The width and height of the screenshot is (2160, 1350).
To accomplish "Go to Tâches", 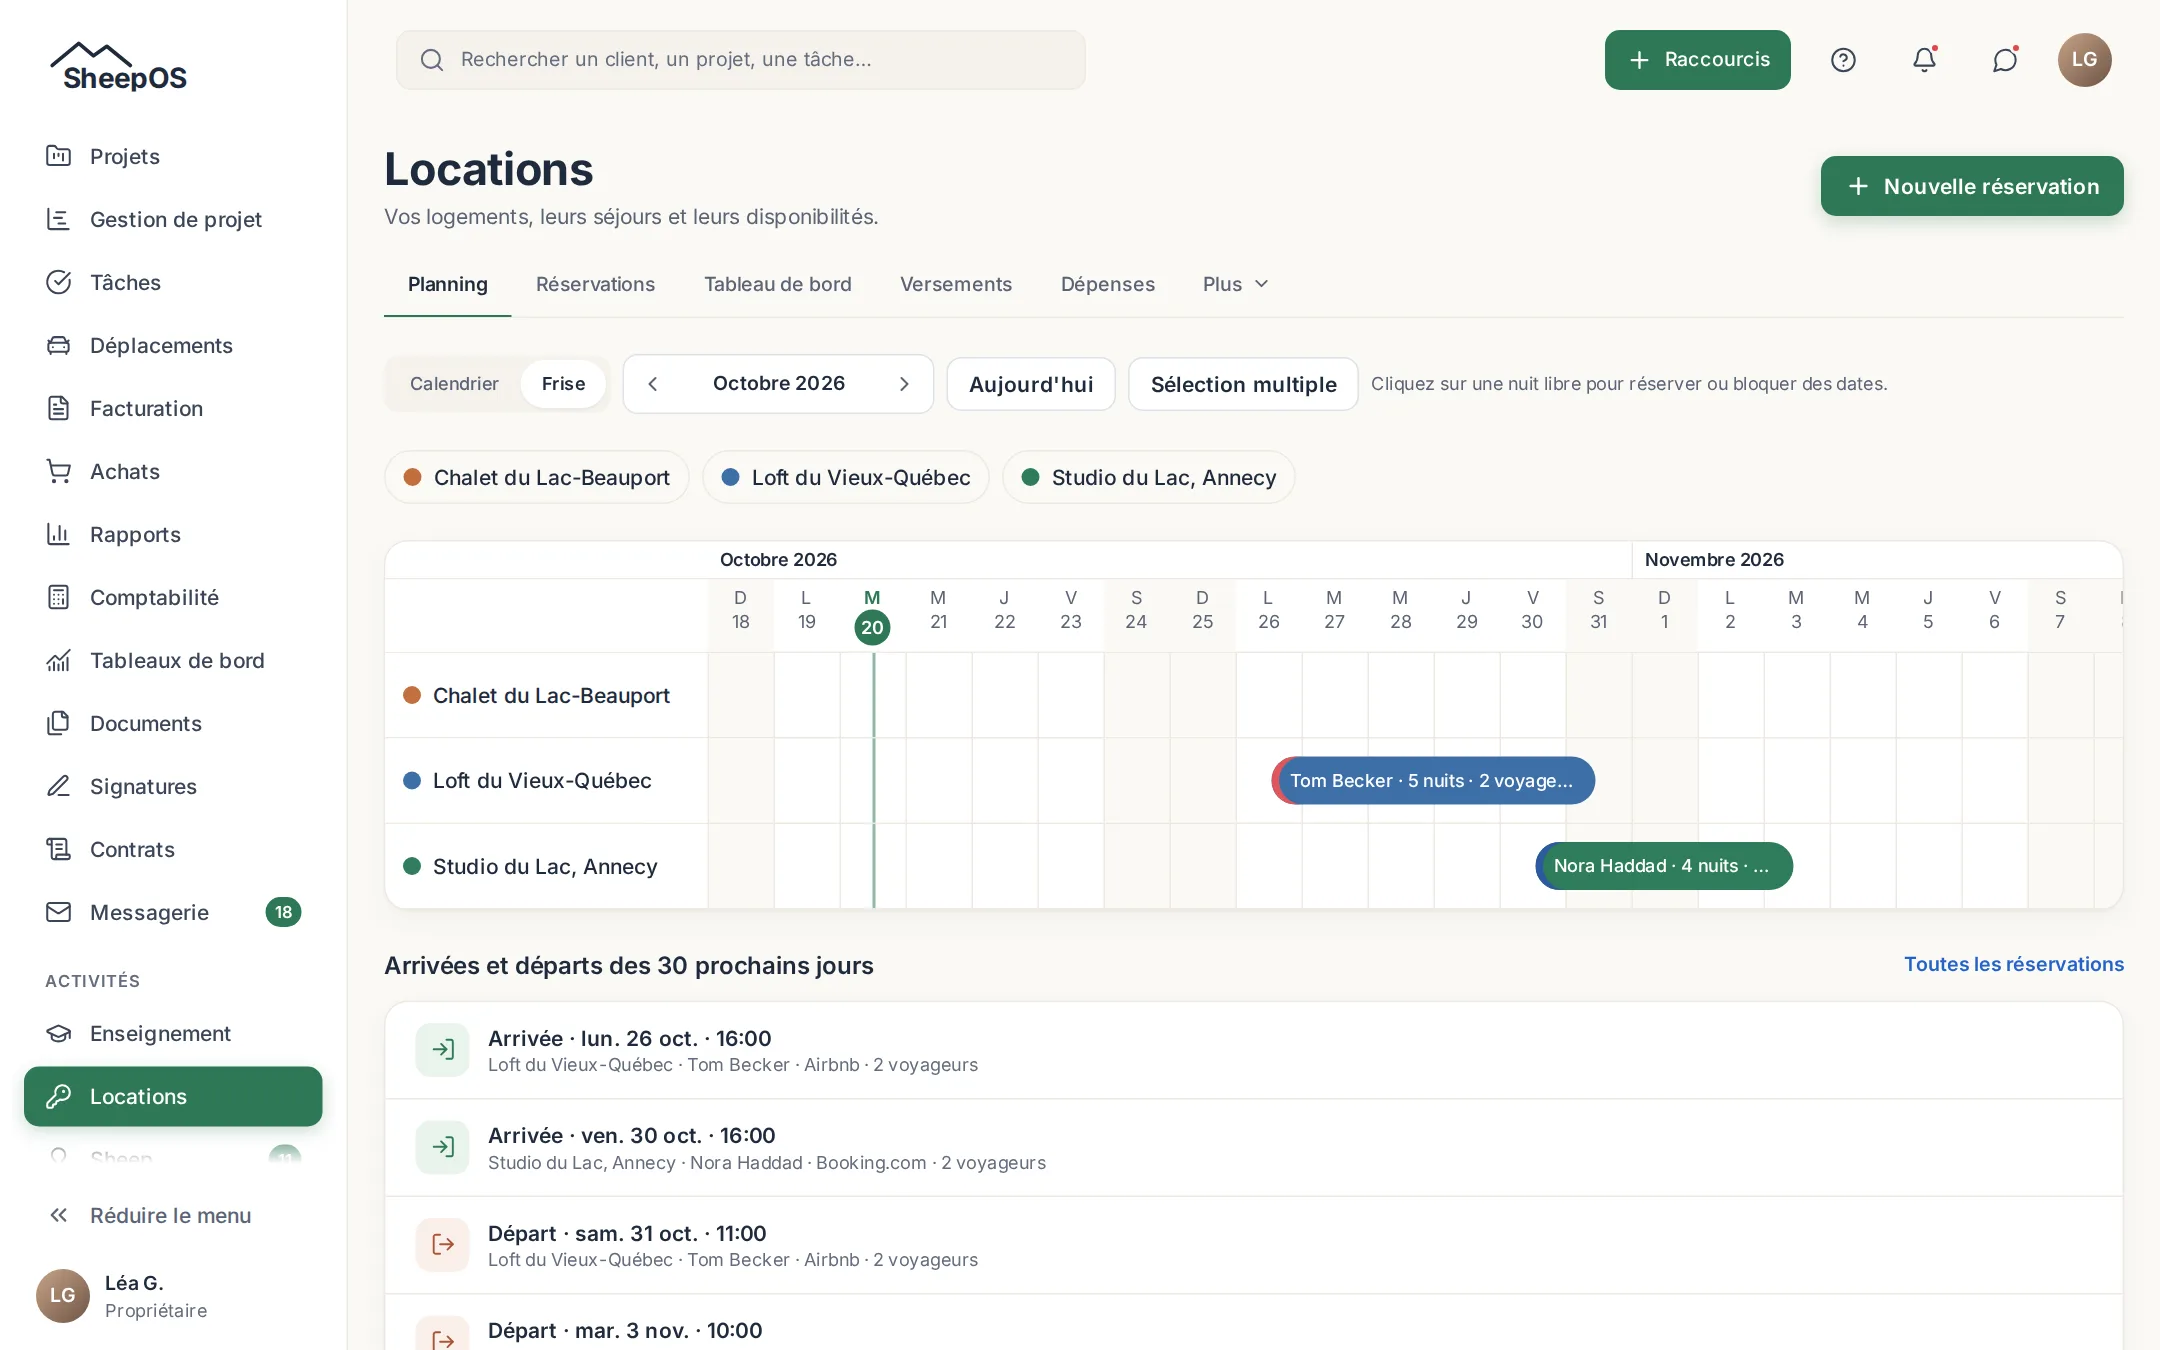I will coord(173,282).
